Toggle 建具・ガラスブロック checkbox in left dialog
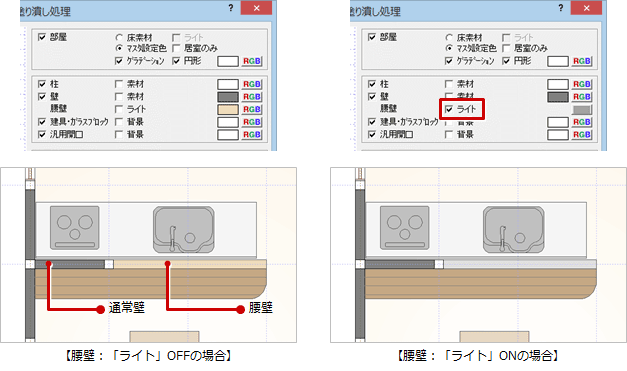This screenshot has width=627, height=371. click(x=42, y=122)
